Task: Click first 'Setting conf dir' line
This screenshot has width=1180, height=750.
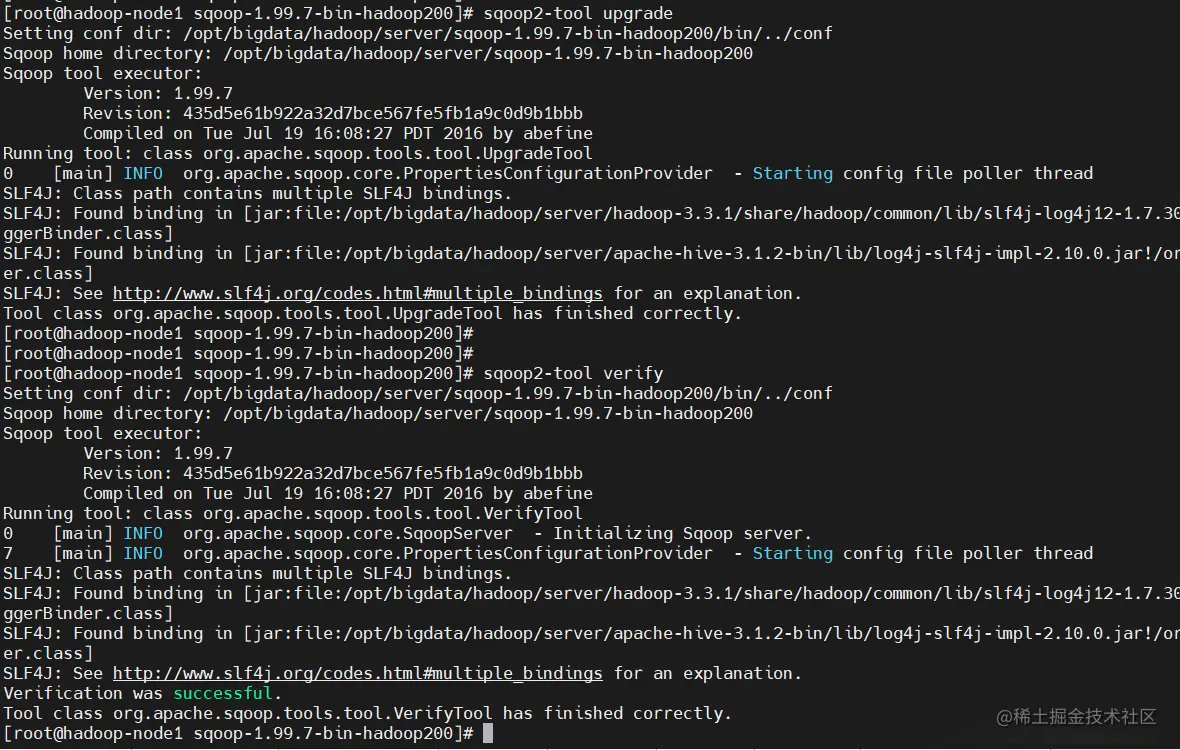Action: coord(418,33)
